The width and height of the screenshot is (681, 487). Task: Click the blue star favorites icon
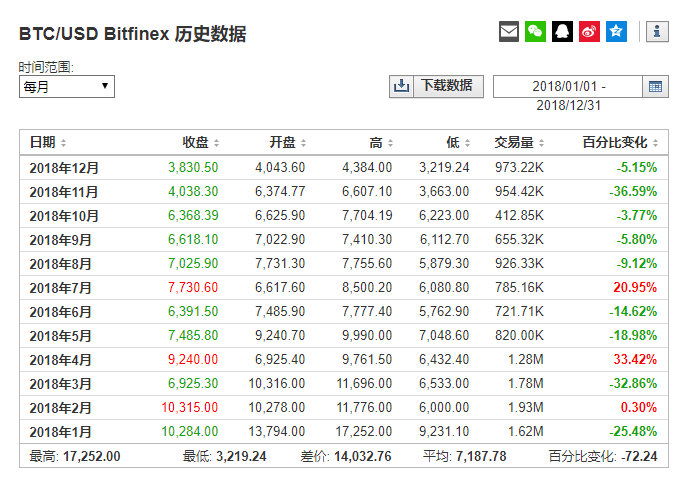tap(616, 31)
